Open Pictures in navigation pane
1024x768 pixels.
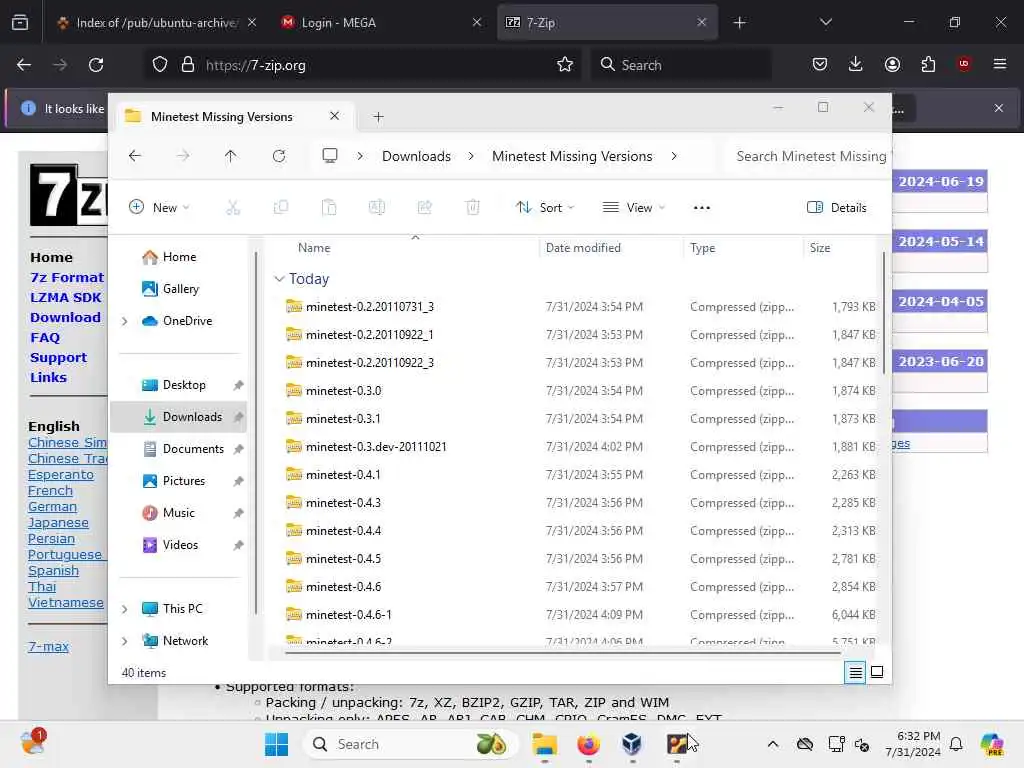pos(184,481)
